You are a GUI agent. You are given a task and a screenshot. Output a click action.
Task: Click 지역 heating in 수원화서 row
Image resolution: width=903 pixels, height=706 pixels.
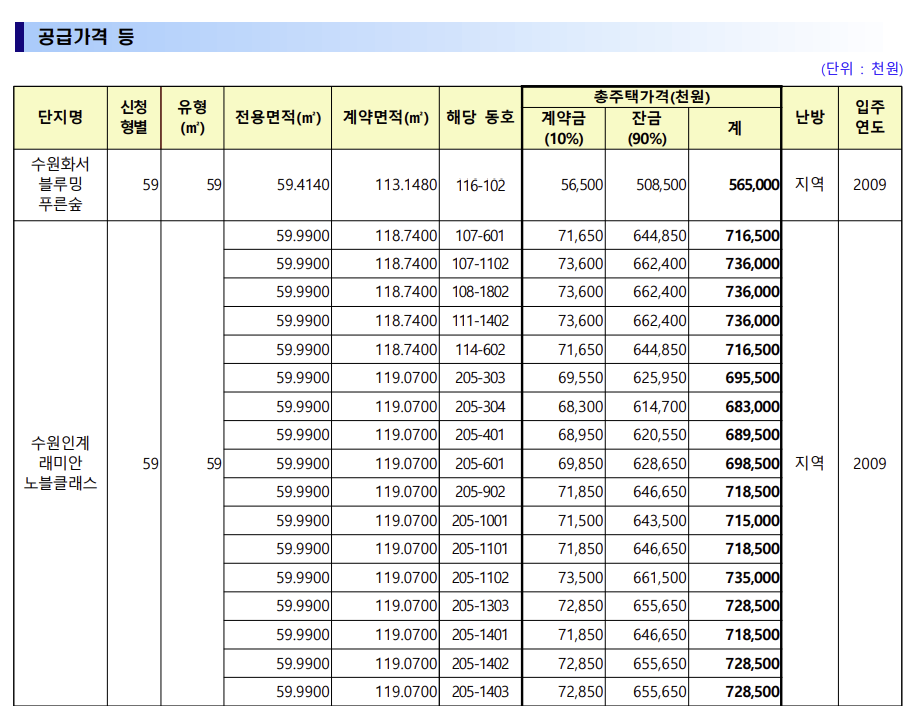pyautogui.click(x=810, y=184)
